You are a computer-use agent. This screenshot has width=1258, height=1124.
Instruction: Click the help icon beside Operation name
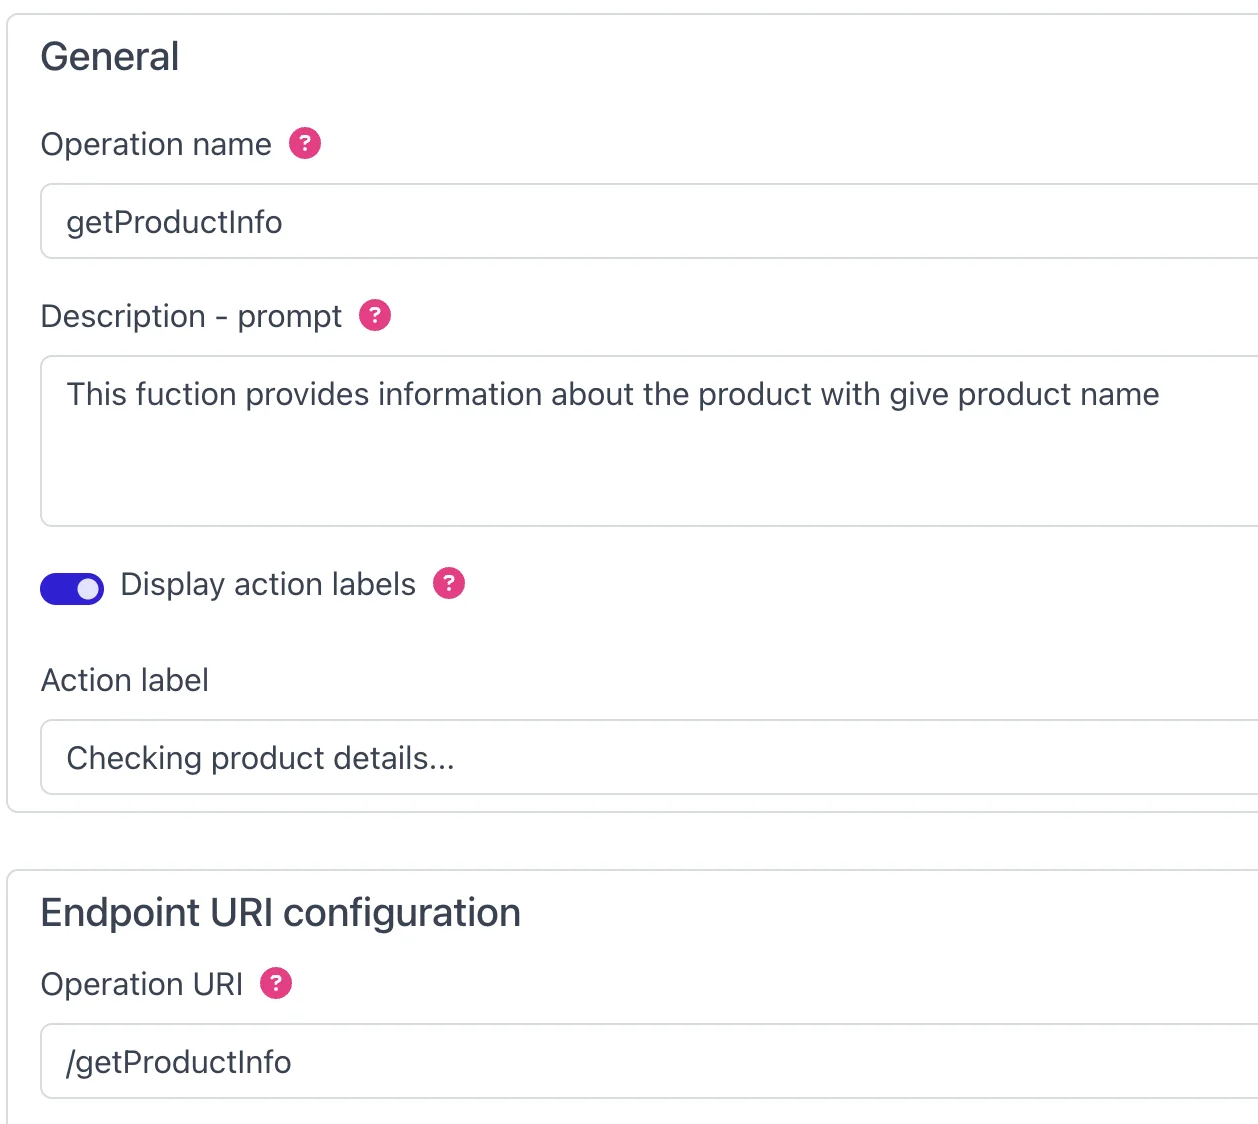click(x=305, y=144)
